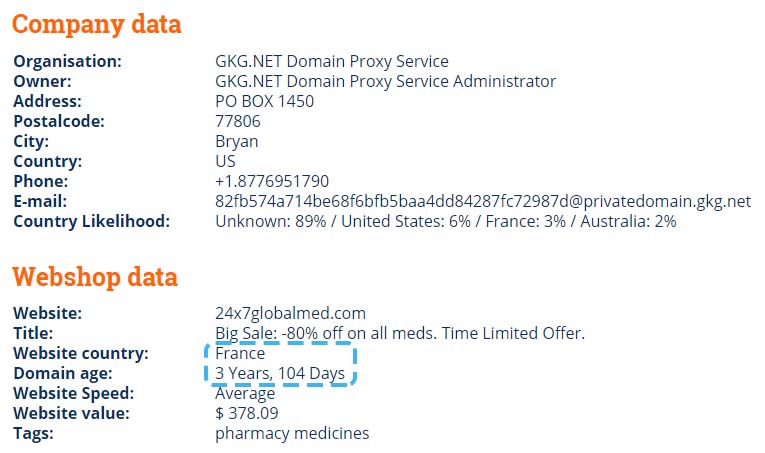
Task: Click the Big Sale title text
Action: 400,333
